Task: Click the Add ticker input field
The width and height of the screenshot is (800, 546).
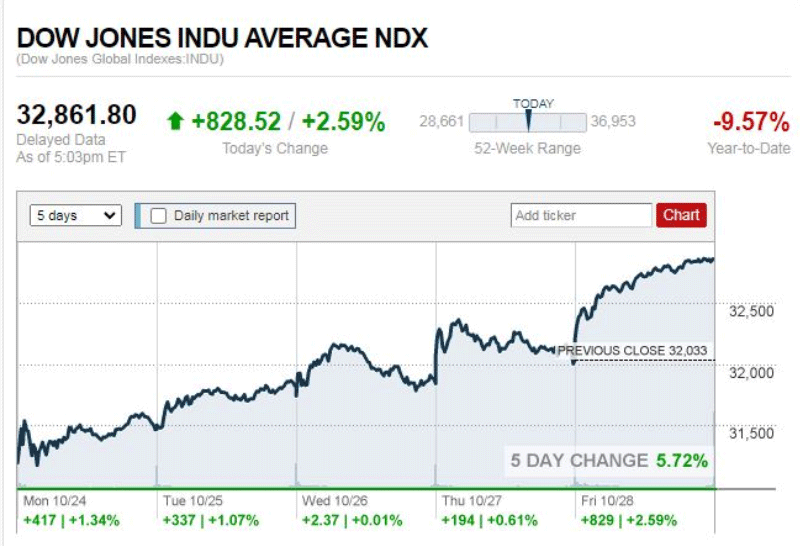Action: click(580, 215)
